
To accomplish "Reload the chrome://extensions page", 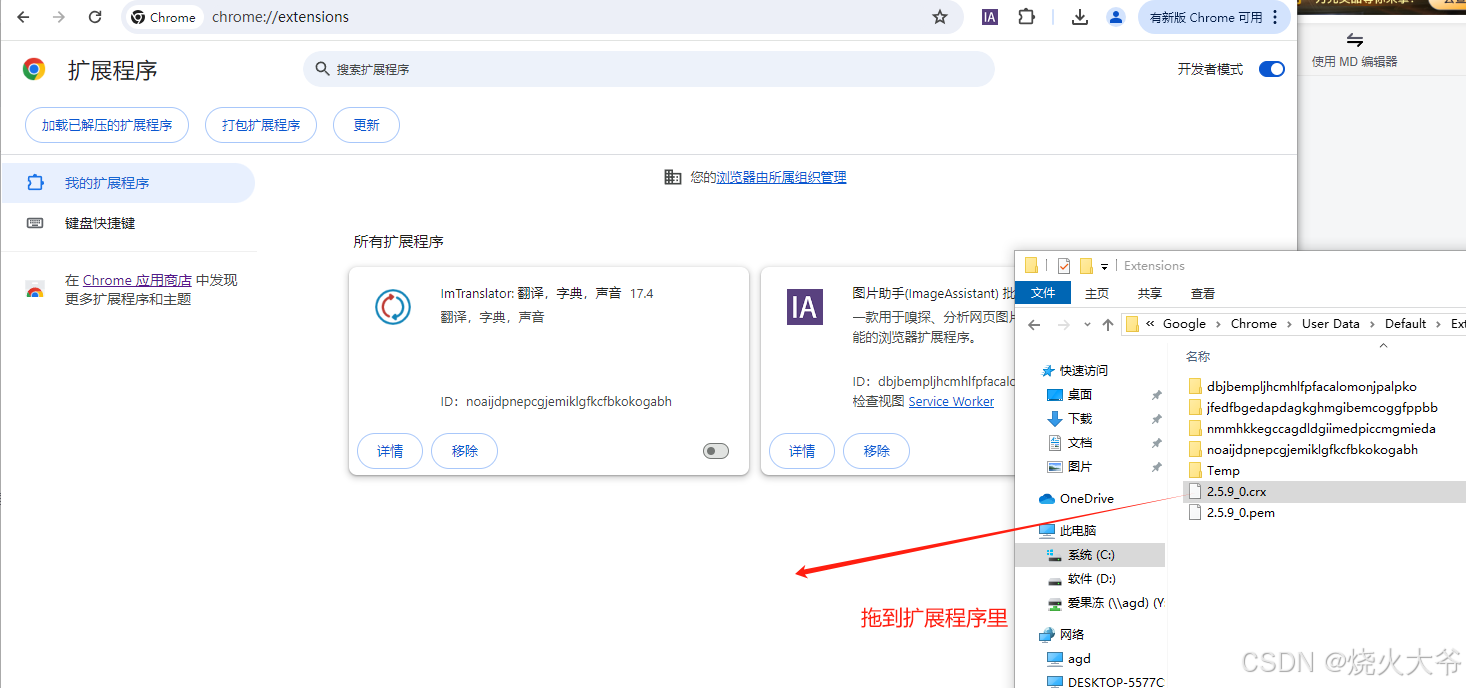I will point(95,17).
